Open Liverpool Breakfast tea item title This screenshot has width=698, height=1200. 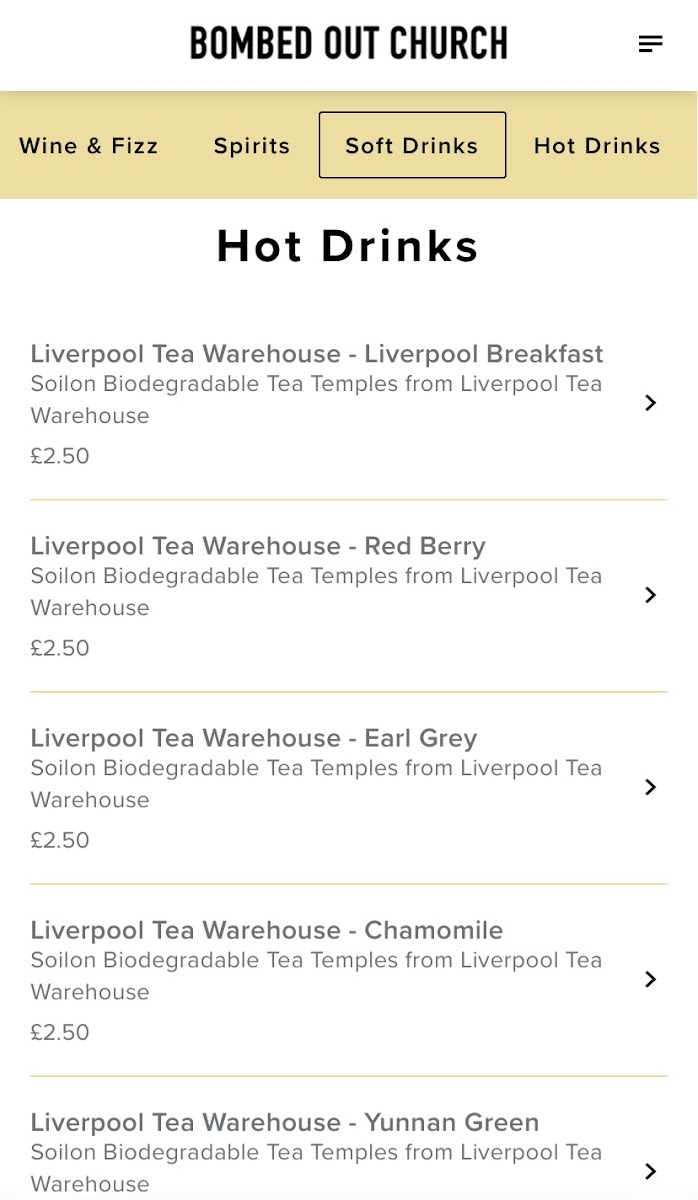coord(317,354)
